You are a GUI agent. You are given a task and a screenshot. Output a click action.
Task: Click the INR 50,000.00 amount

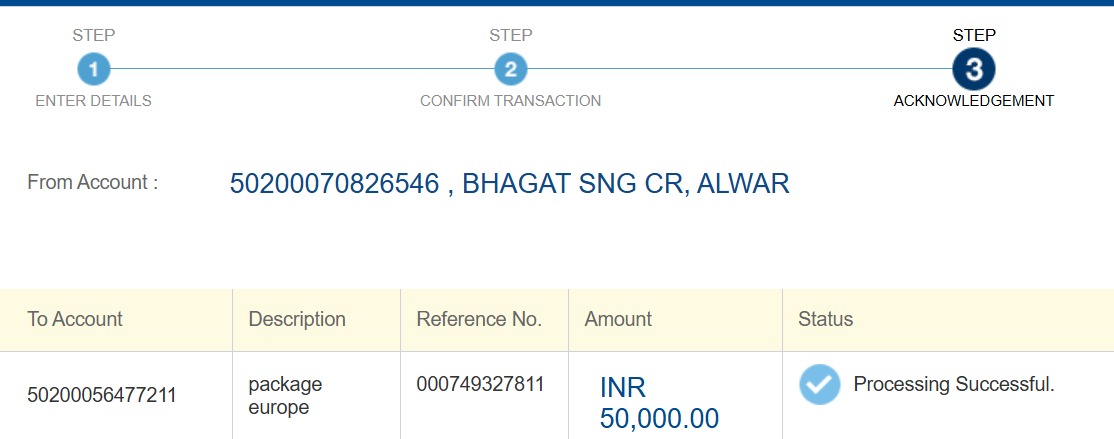click(x=659, y=403)
